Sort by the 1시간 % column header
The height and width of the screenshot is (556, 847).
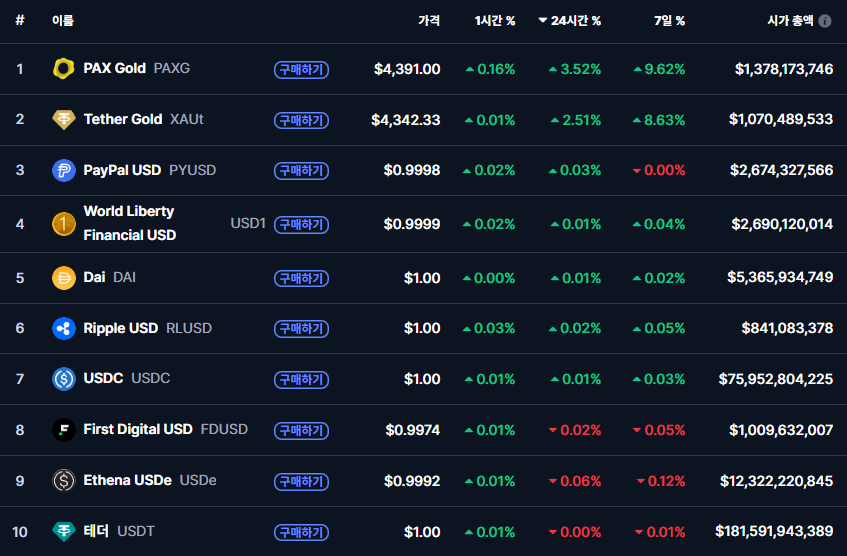click(495, 21)
